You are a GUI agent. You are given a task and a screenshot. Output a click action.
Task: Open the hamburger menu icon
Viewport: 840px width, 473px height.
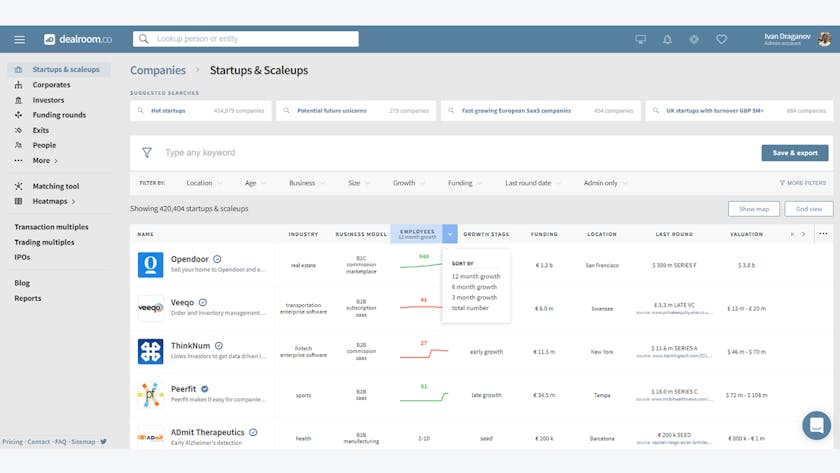coord(19,39)
